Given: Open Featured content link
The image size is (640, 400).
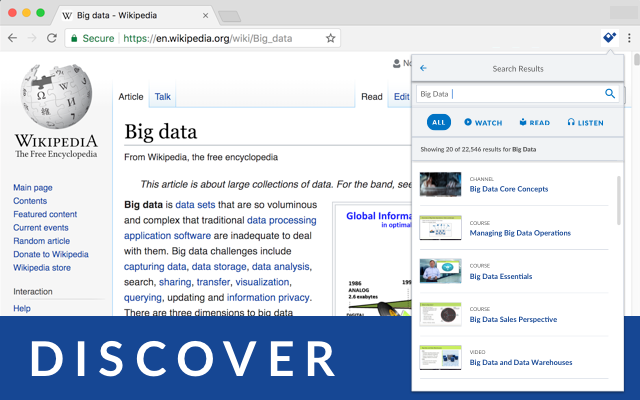Looking at the screenshot, I should pyautogui.click(x=45, y=214).
